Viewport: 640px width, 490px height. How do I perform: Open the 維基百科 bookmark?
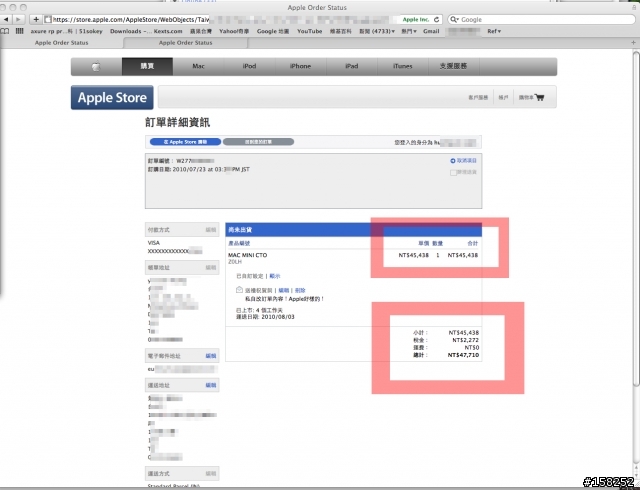coord(340,31)
